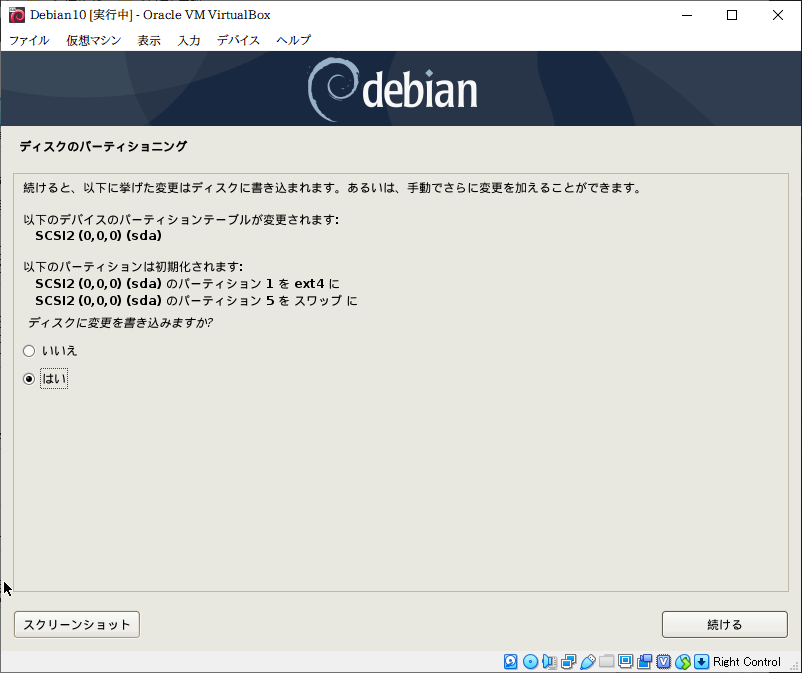This screenshot has width=802, height=673.
Task: Click the ディスクに変更を書き込みますか? question text
Action: tap(120, 323)
